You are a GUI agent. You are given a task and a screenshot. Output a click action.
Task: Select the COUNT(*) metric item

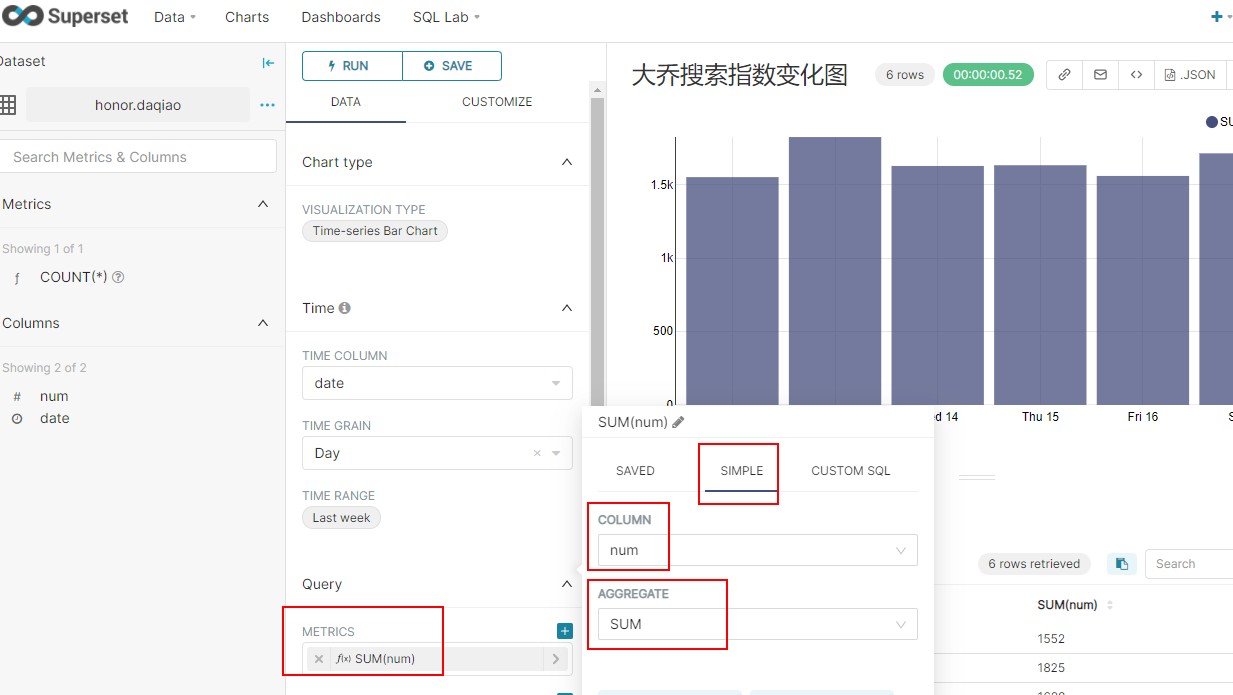73,277
